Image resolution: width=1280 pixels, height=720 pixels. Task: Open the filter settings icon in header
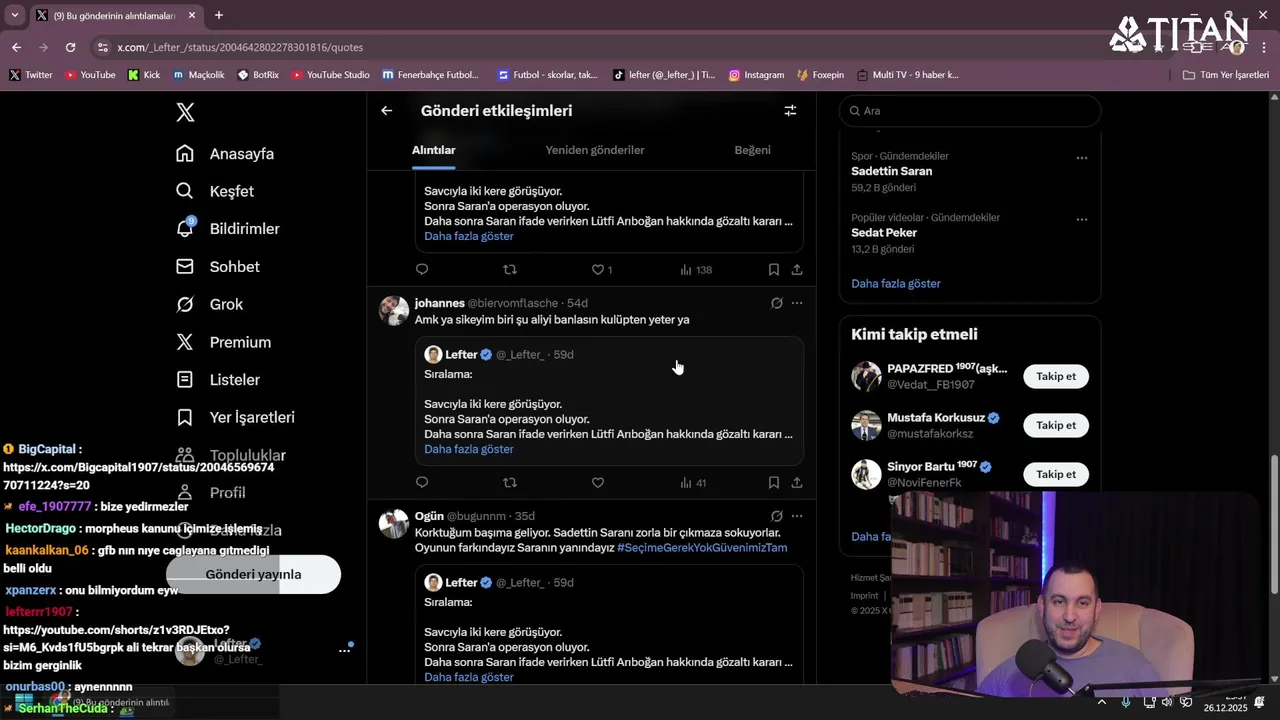(790, 111)
